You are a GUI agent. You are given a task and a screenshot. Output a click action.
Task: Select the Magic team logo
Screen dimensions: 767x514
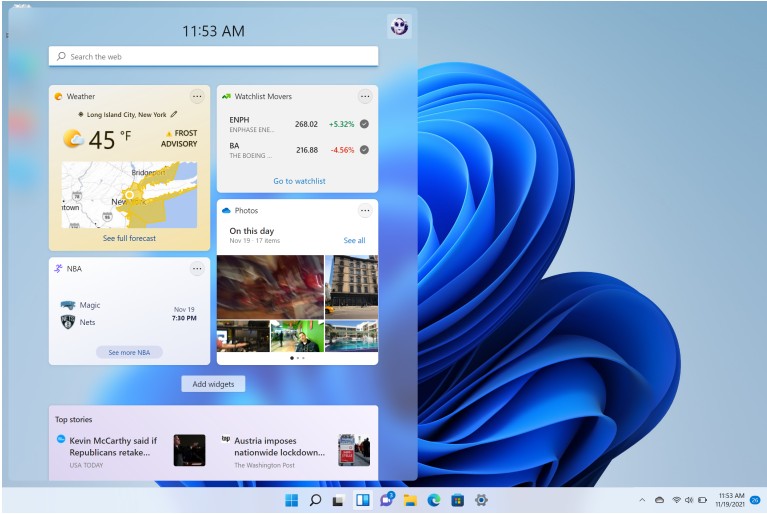[x=68, y=305]
